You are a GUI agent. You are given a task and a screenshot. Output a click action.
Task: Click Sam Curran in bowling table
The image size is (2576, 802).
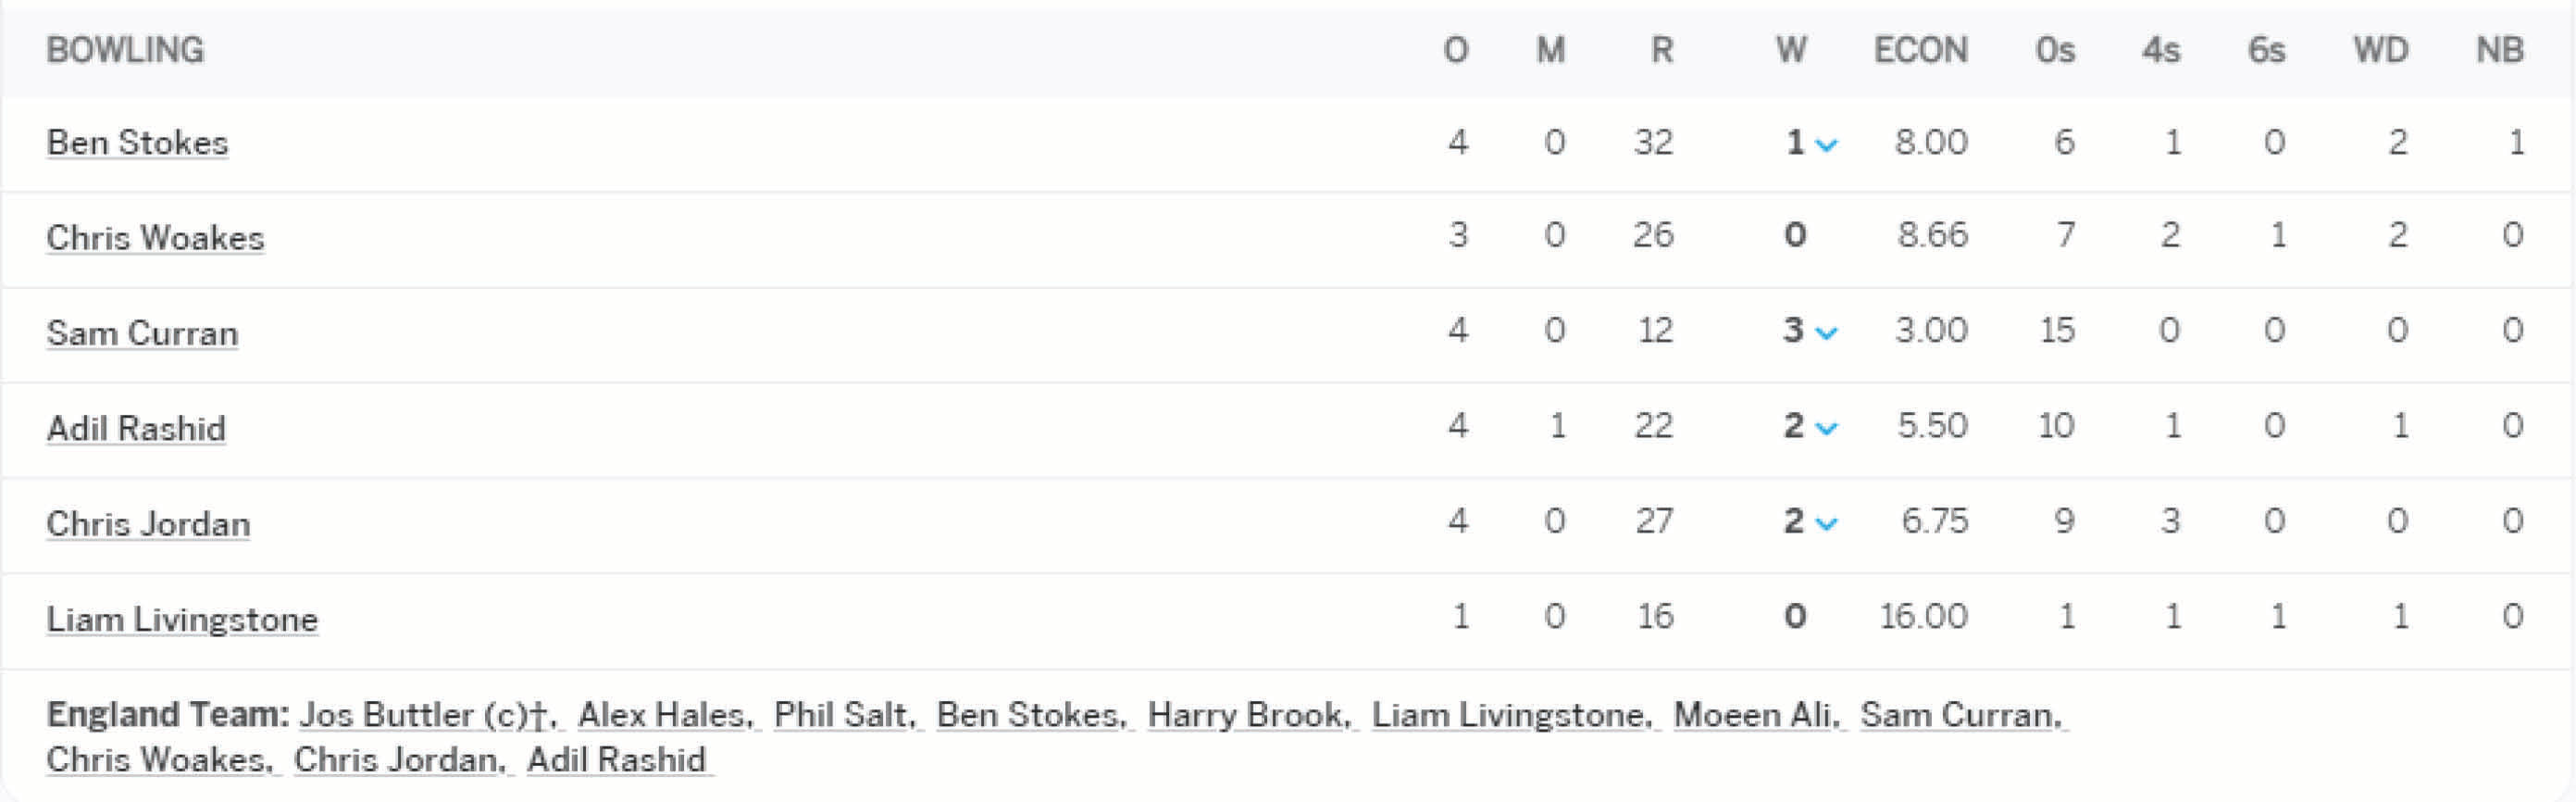pos(142,333)
